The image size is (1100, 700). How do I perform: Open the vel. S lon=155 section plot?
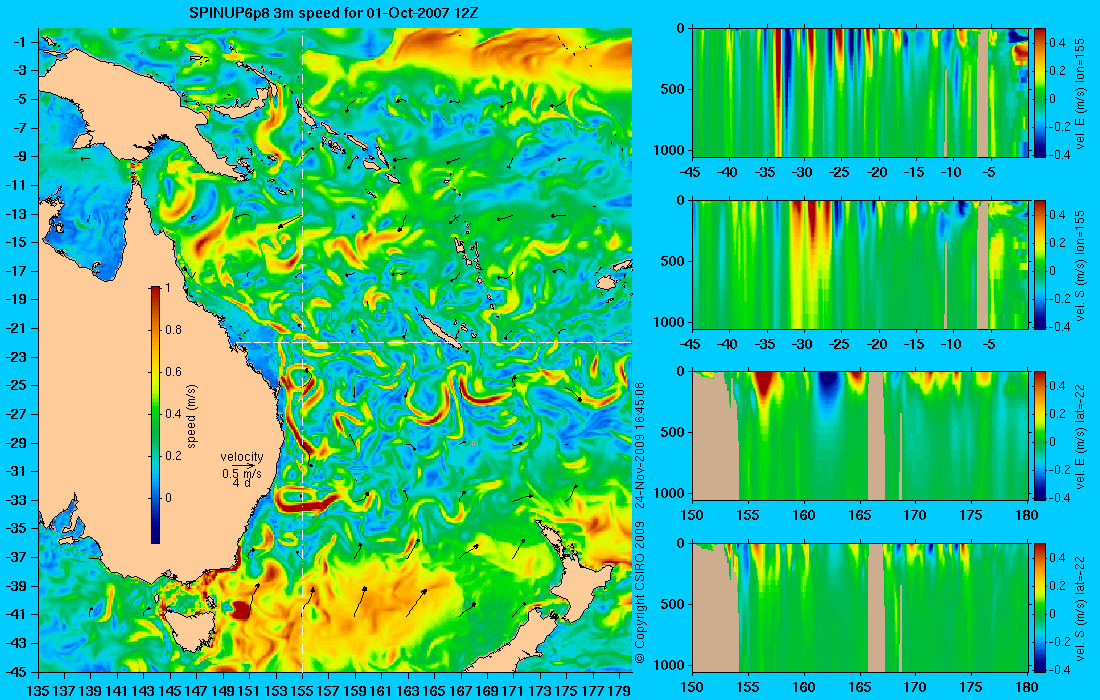coord(860,264)
